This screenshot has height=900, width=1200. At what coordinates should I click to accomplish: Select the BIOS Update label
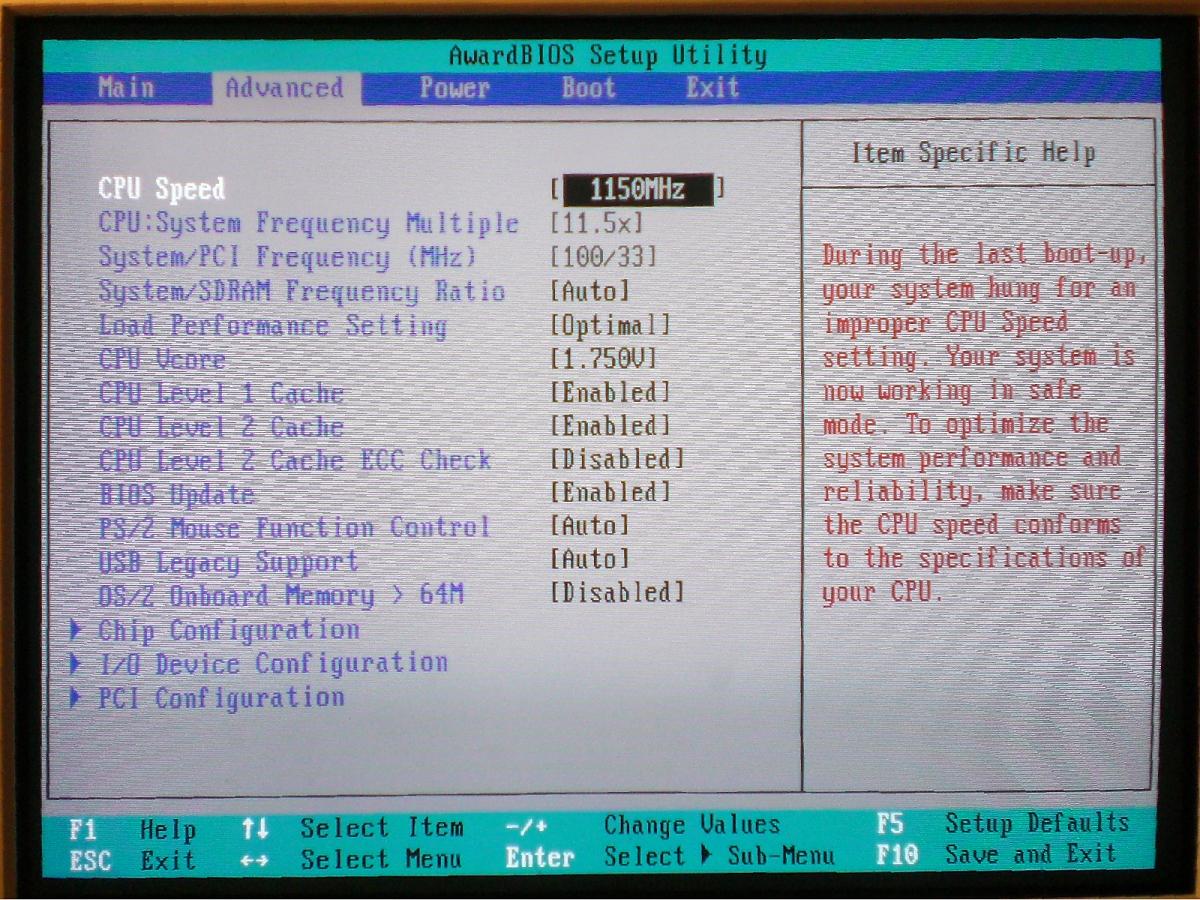[x=176, y=494]
